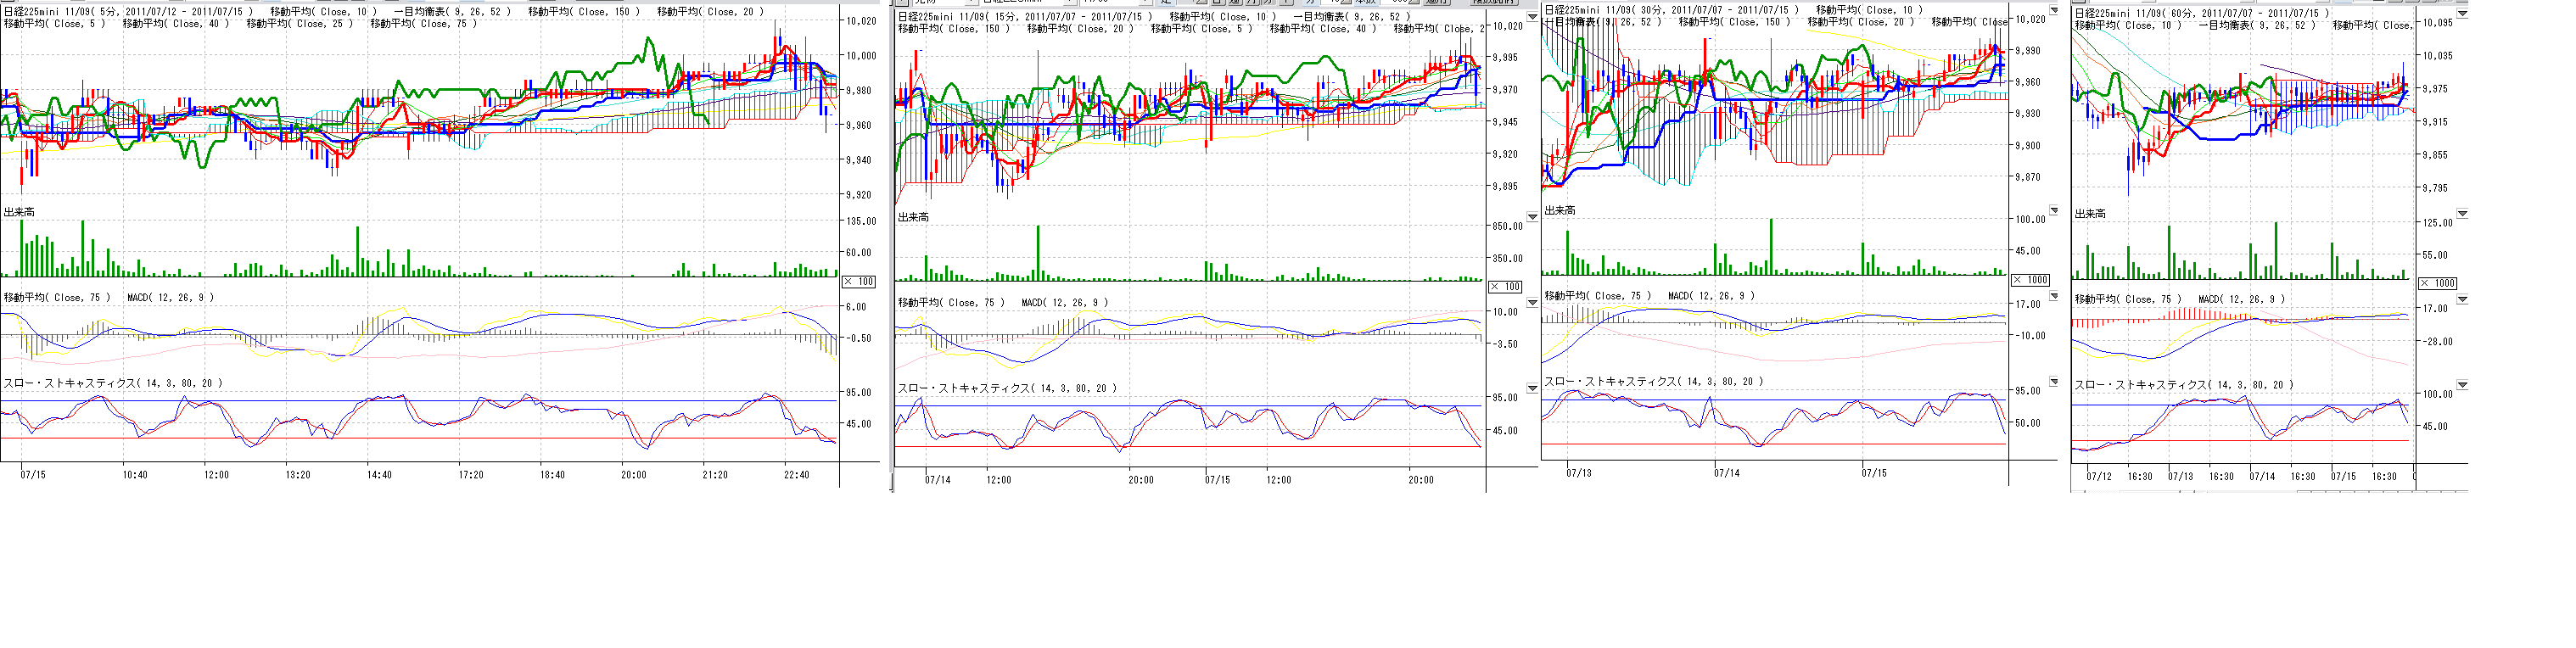Open the 60-minute volume panel menu arrow
Viewport: 2576px width, 648px height.
[2462, 213]
